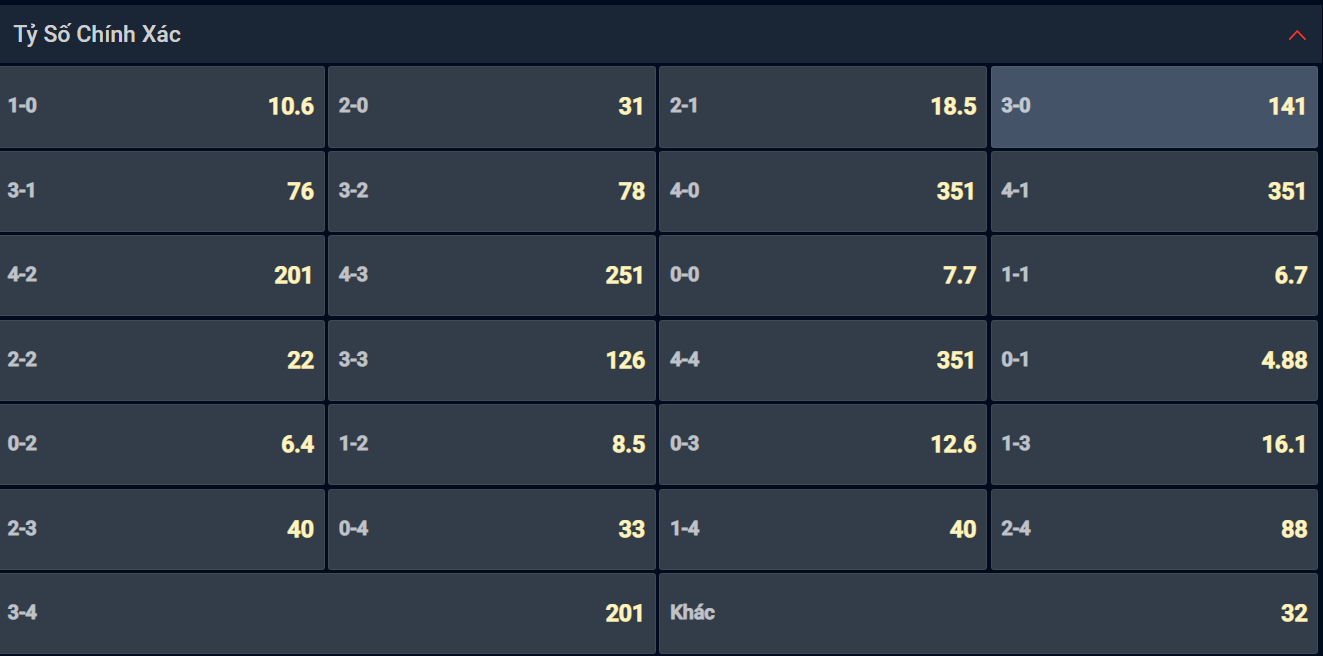Select the 1-3 score at 16.1
Viewport: 1323px width, 656px height.
coord(1154,445)
